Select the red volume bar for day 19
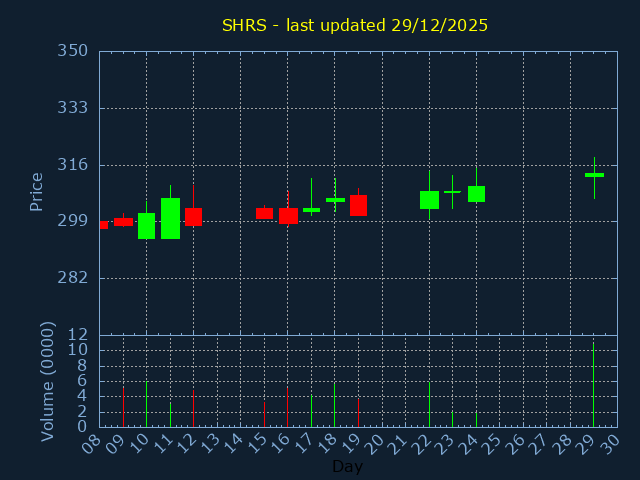640x480 pixels. [x=358, y=413]
